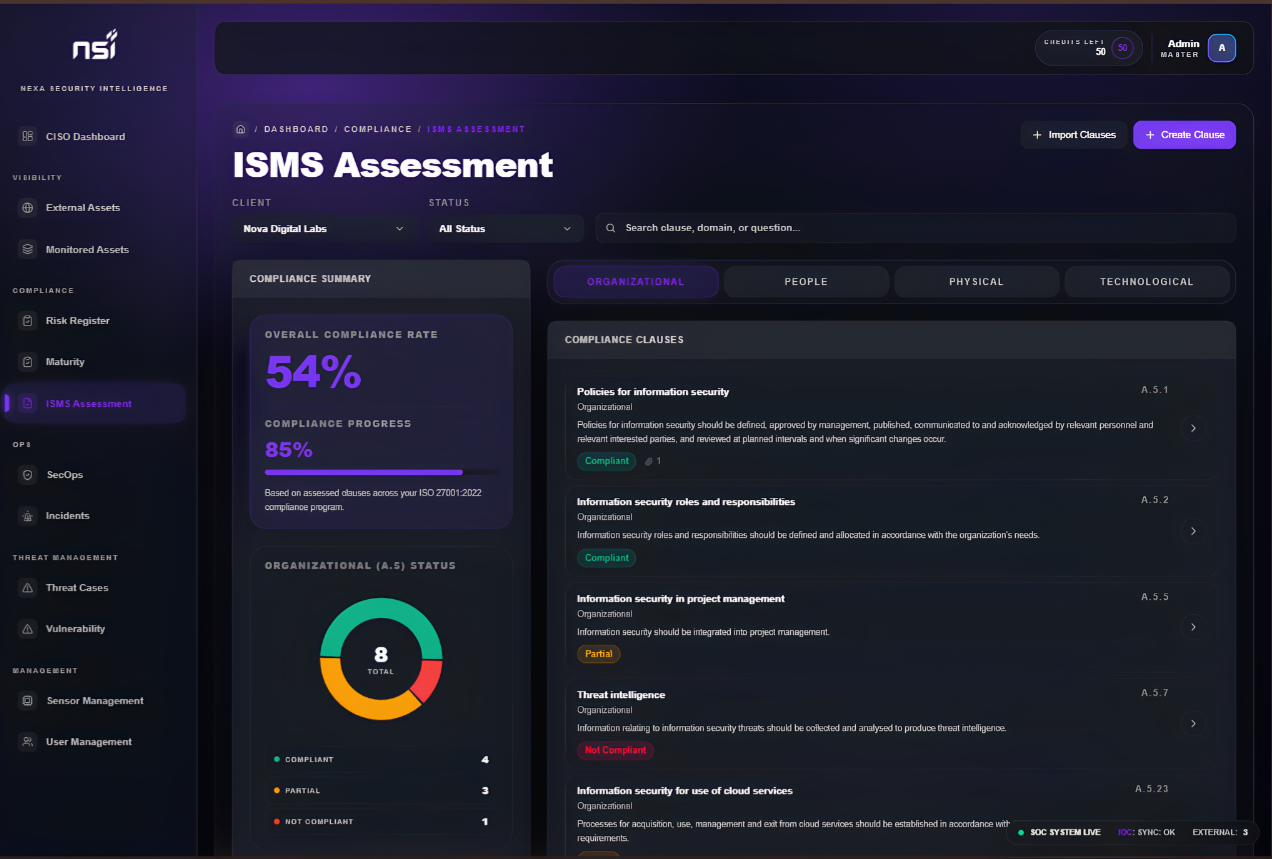Viewport: 1272px width, 859px height.
Task: Expand the project management clause arrow
Action: (x=1193, y=627)
